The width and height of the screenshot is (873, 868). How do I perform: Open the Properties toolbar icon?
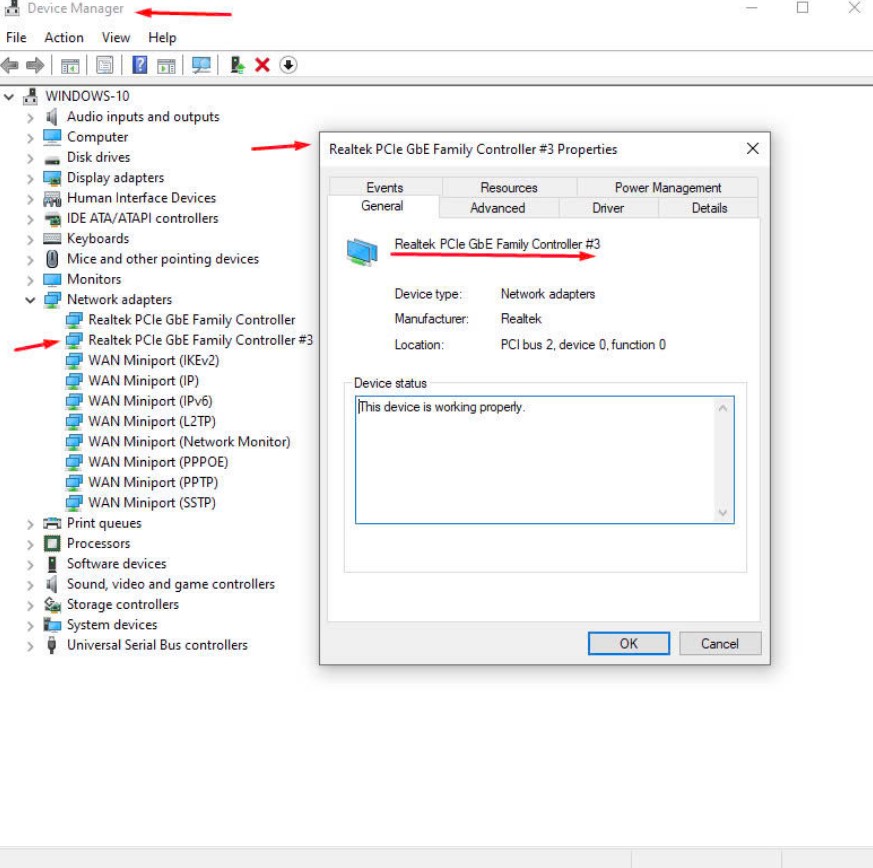click(104, 65)
